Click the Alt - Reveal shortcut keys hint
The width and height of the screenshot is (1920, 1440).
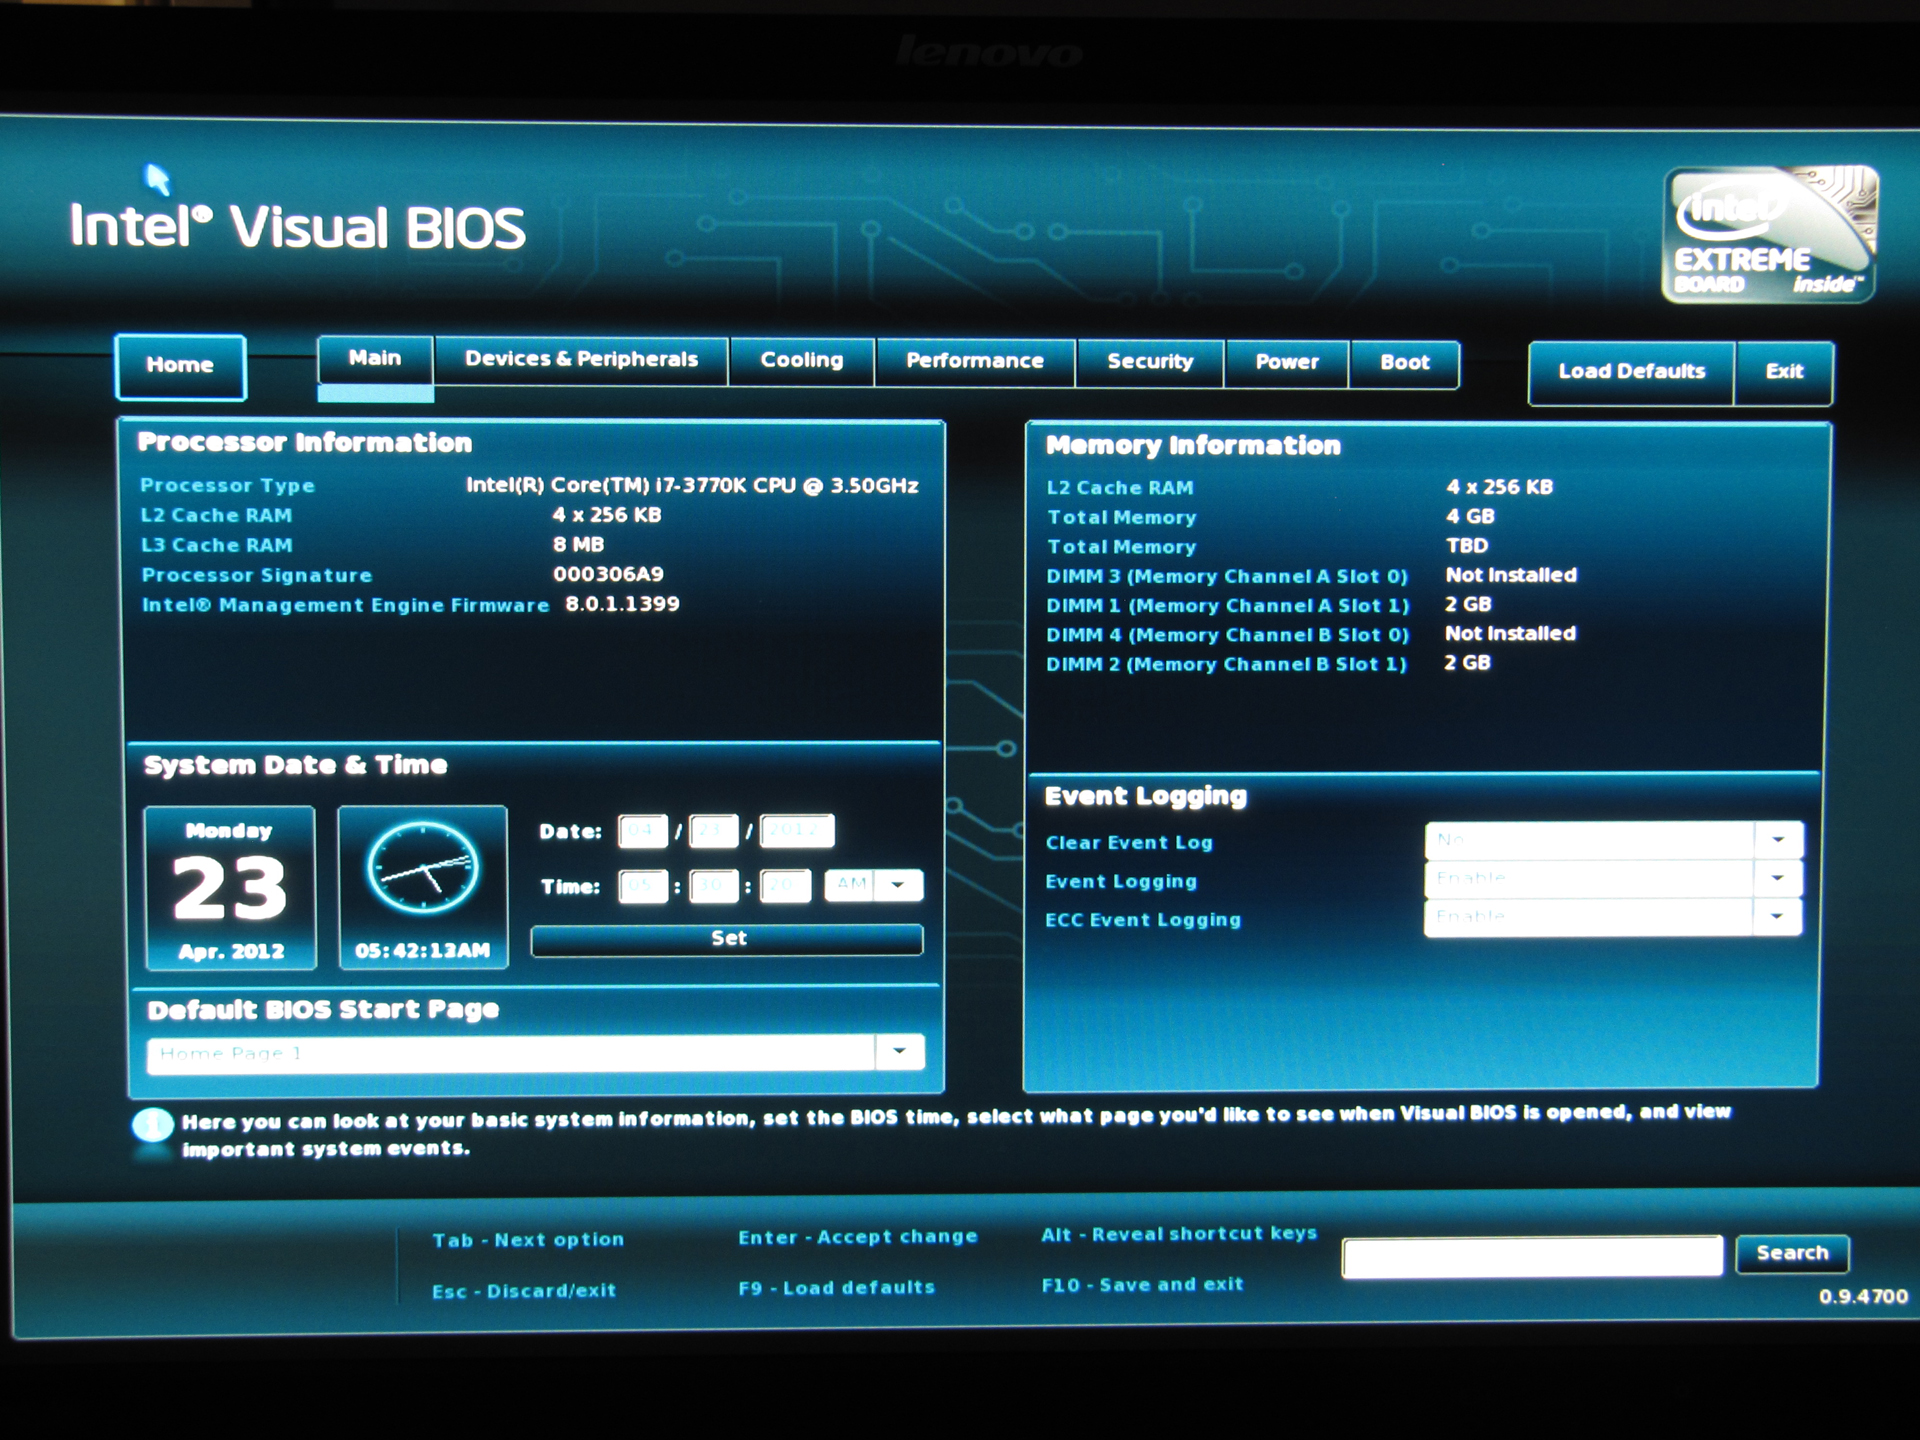coord(1179,1234)
